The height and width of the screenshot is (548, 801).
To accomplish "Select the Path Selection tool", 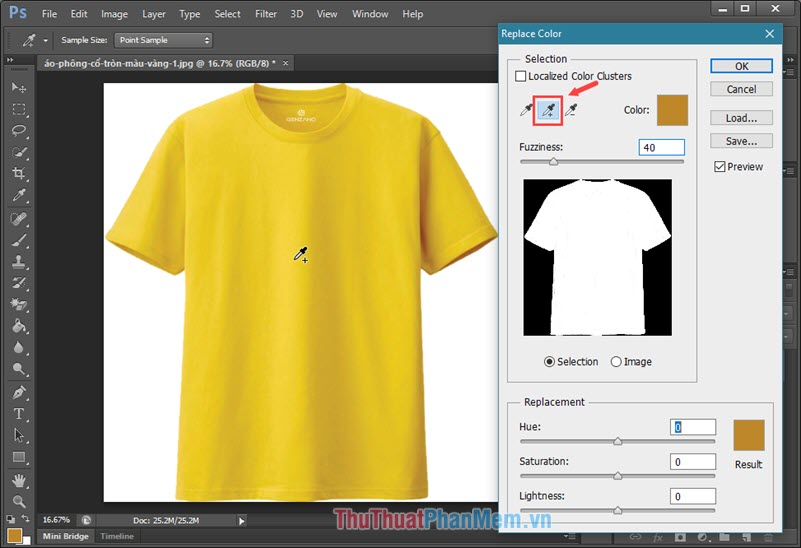I will click(19, 435).
